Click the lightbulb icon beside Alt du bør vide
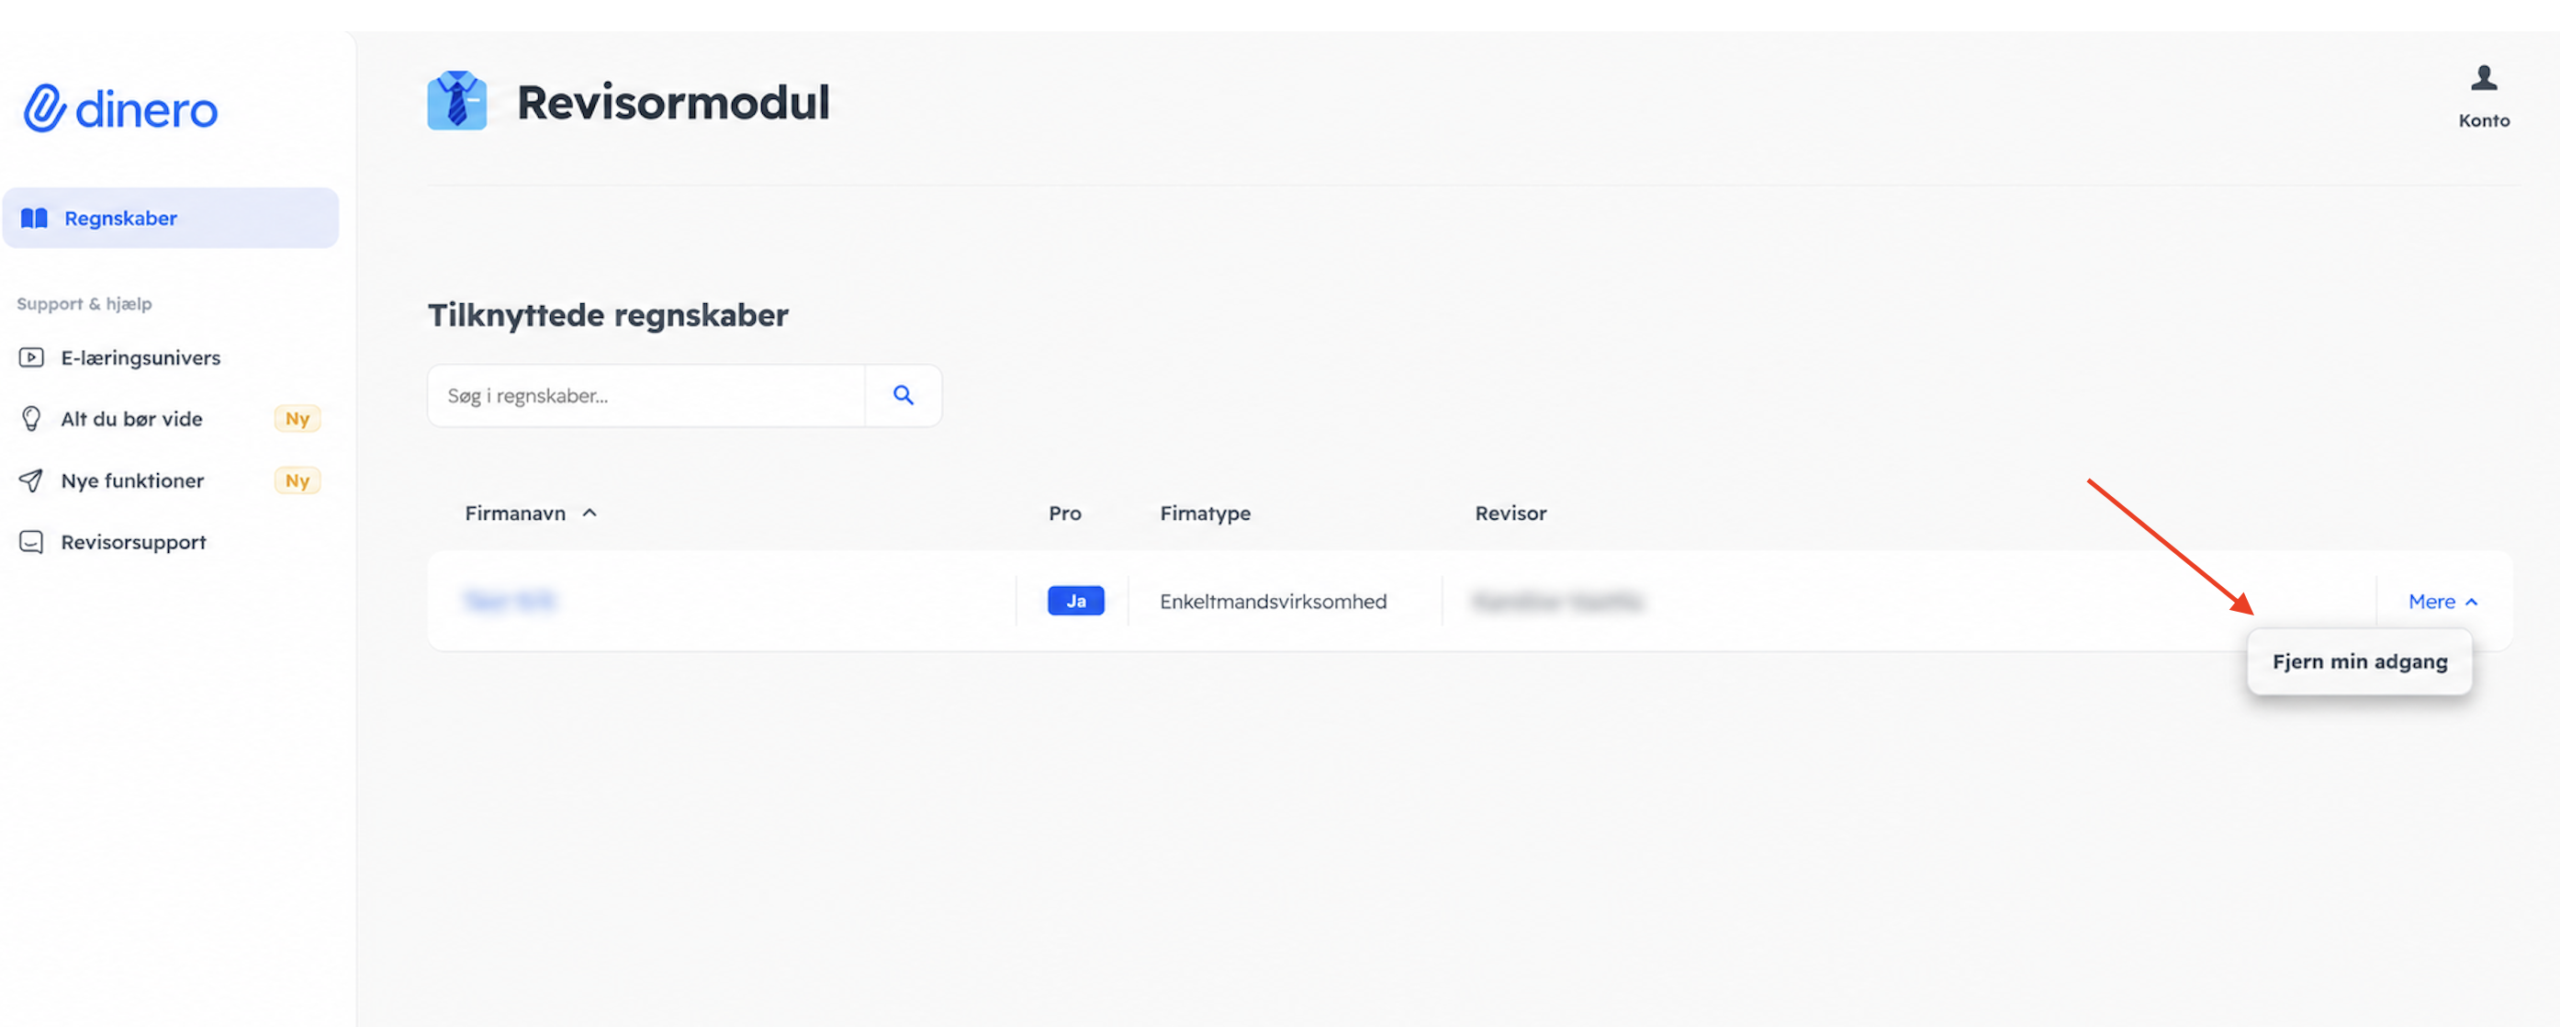 coord(31,419)
